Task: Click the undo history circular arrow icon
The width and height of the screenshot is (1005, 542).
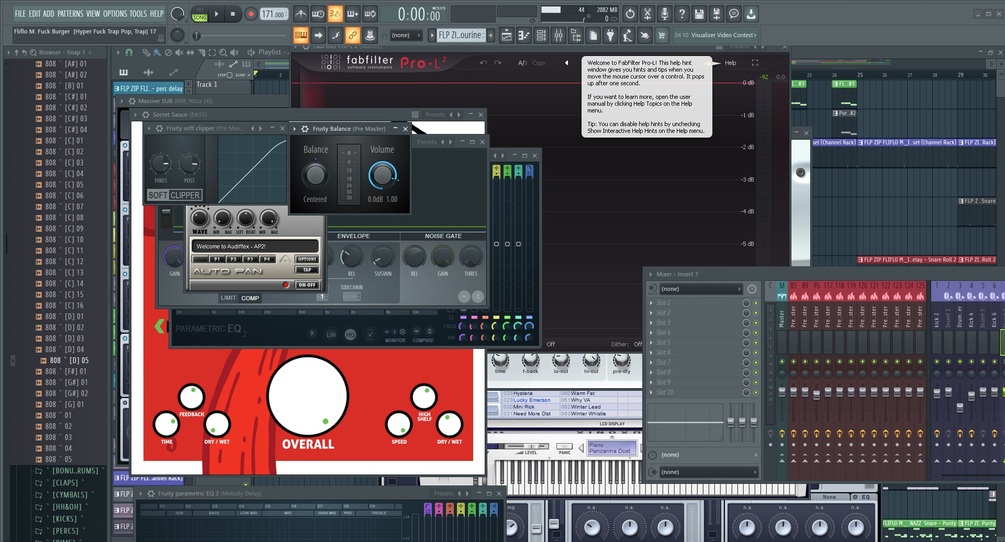Action: 630,13
